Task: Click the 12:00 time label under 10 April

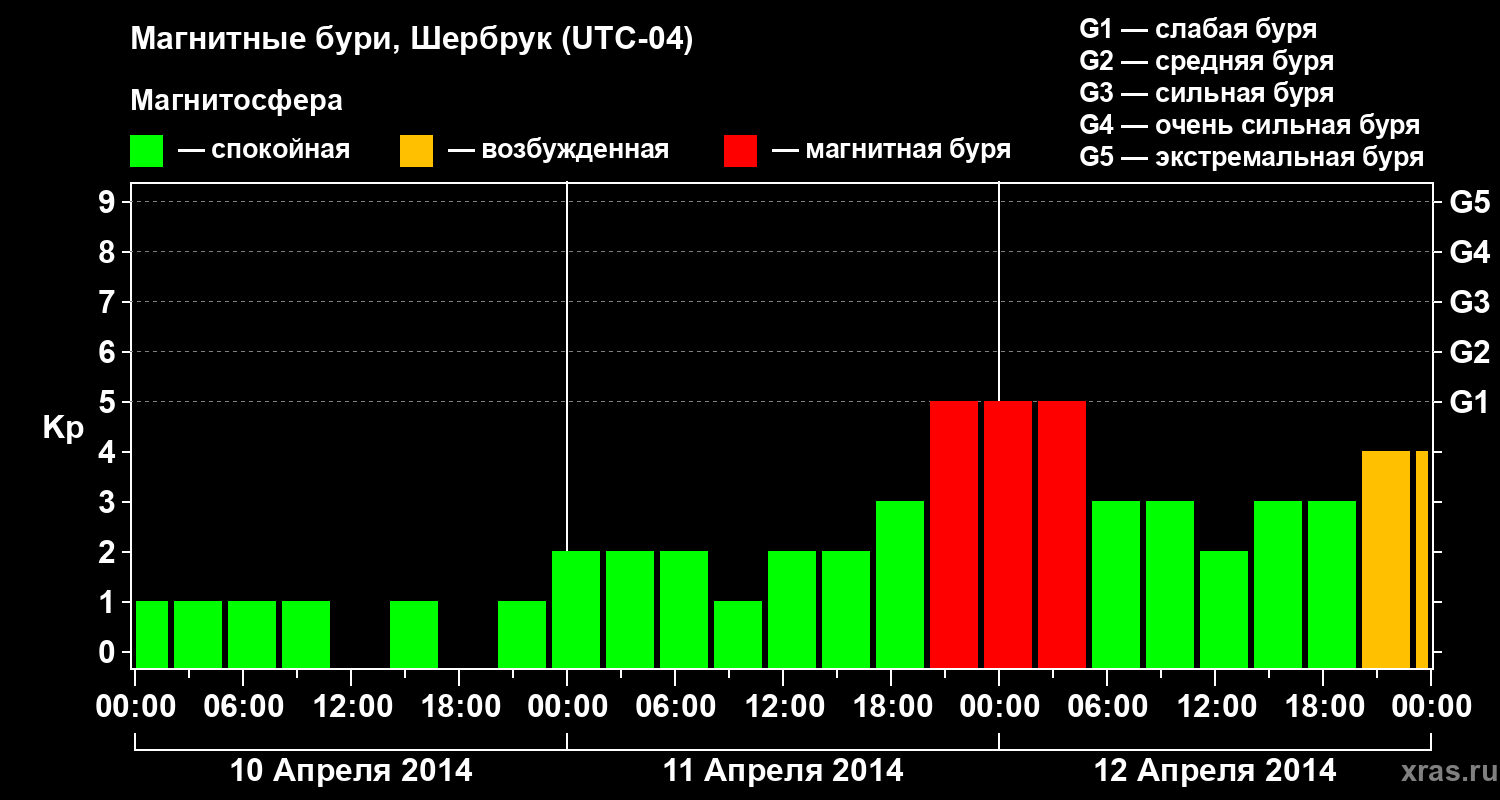Action: (x=351, y=707)
